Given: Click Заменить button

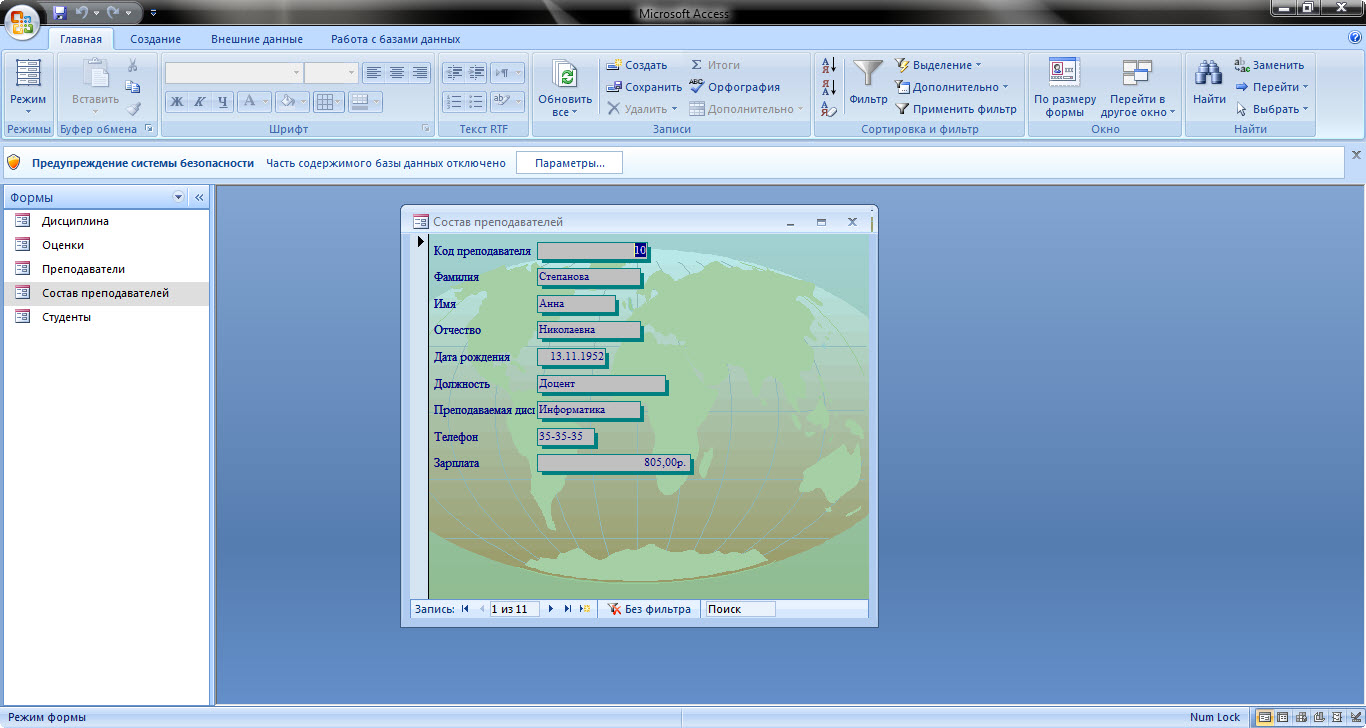Looking at the screenshot, I should [1269, 65].
